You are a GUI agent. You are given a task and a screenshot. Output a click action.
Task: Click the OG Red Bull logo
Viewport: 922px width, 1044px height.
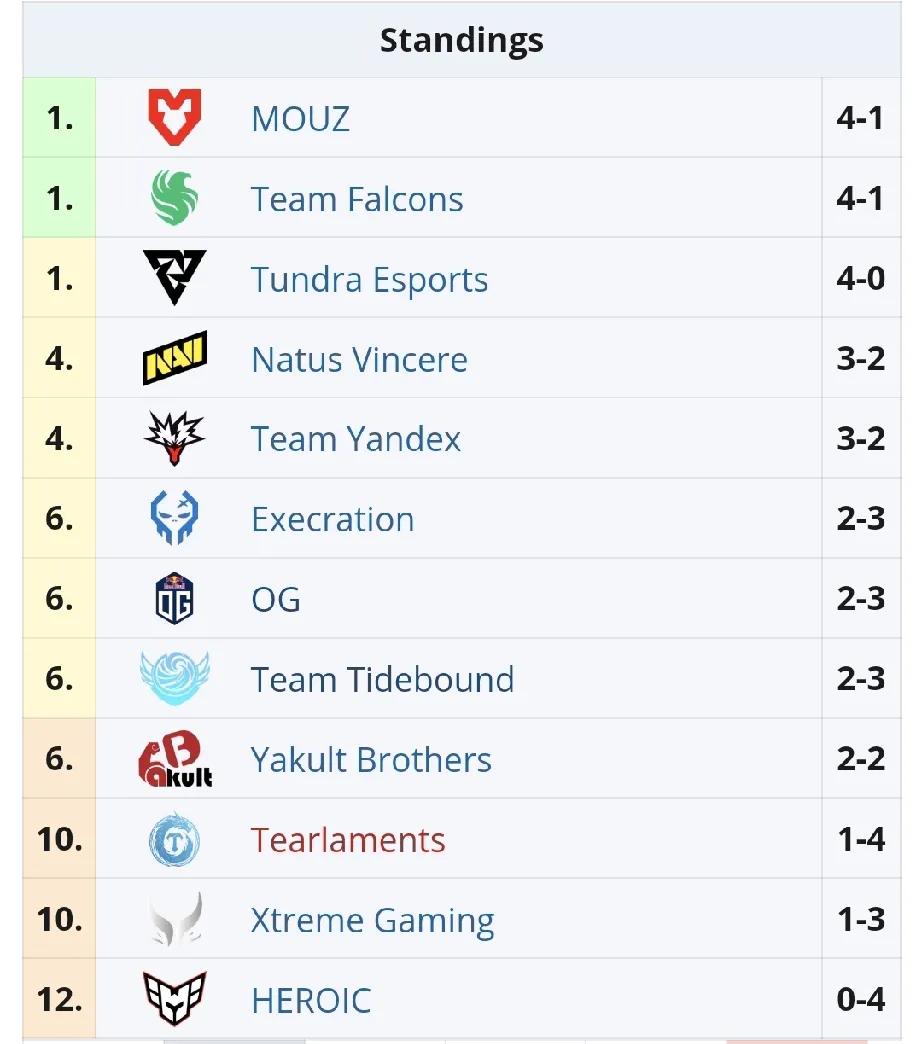coord(174,599)
